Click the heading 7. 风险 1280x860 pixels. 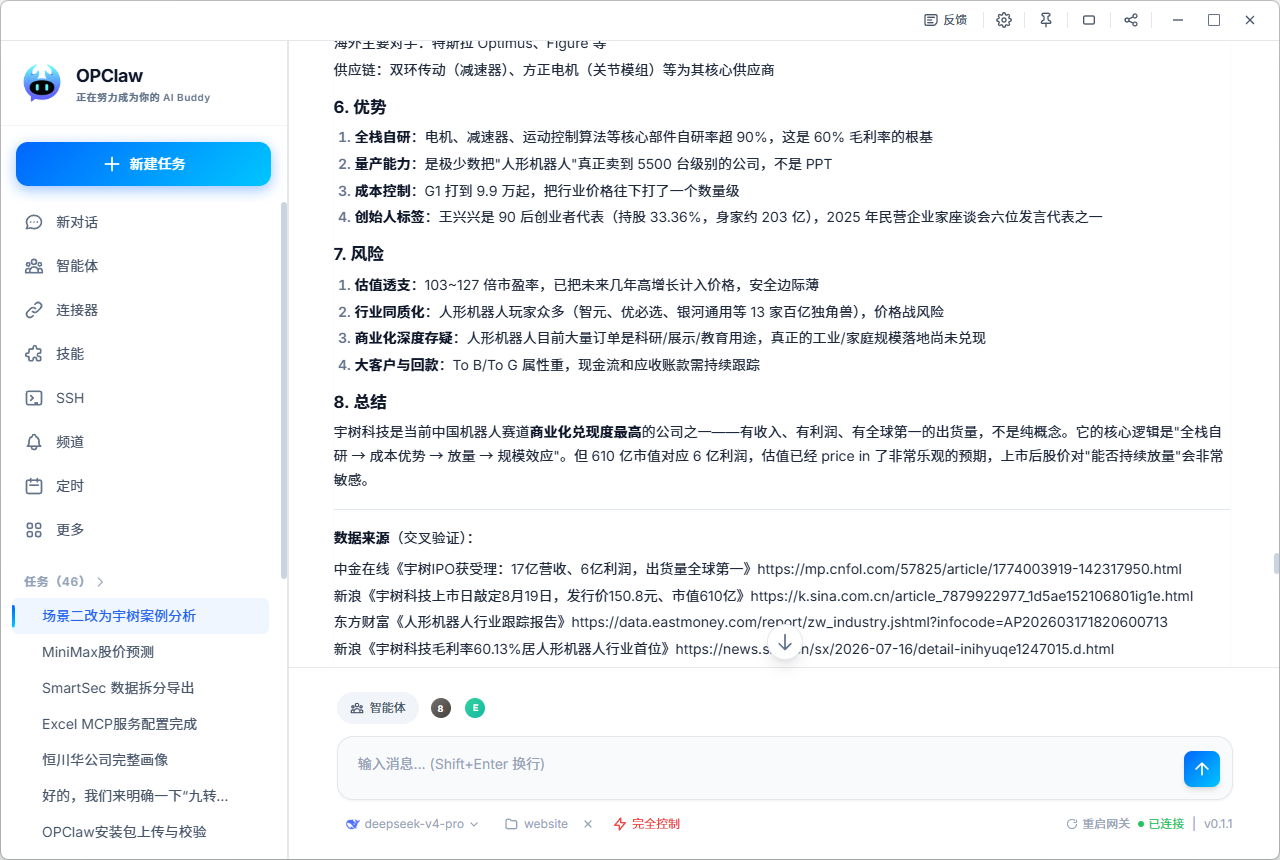[359, 254]
